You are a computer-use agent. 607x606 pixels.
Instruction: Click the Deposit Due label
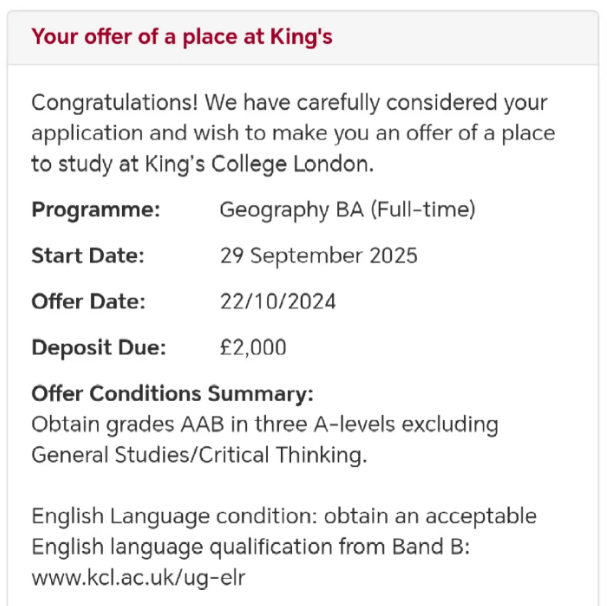99,347
